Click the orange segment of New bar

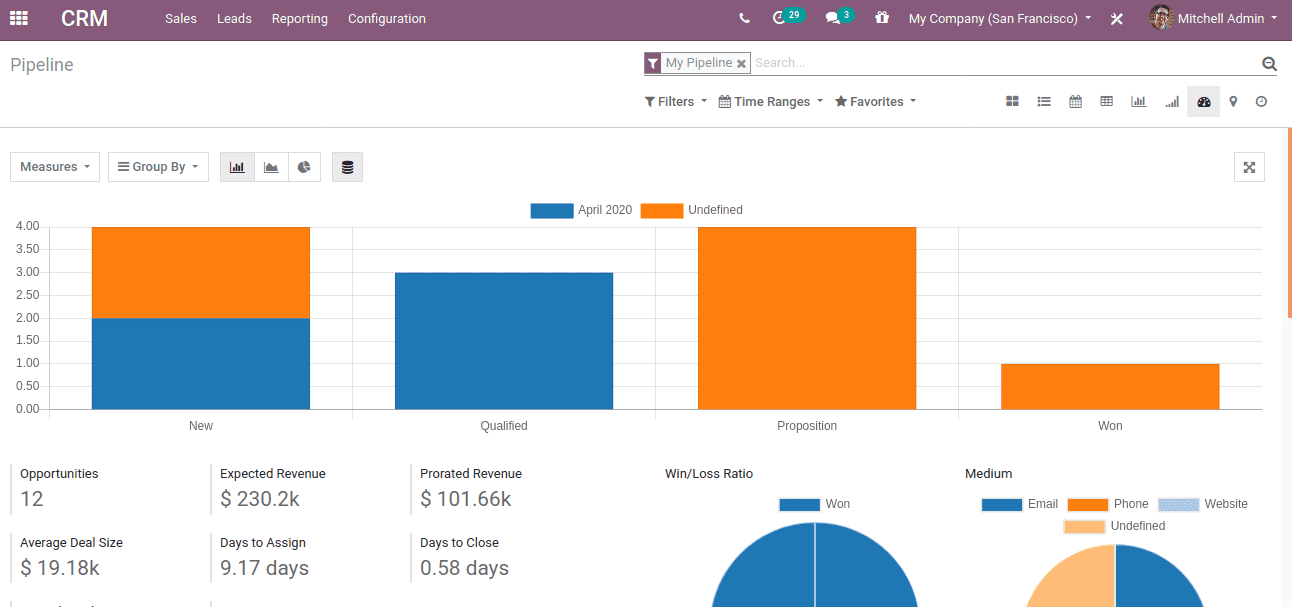[x=201, y=272]
